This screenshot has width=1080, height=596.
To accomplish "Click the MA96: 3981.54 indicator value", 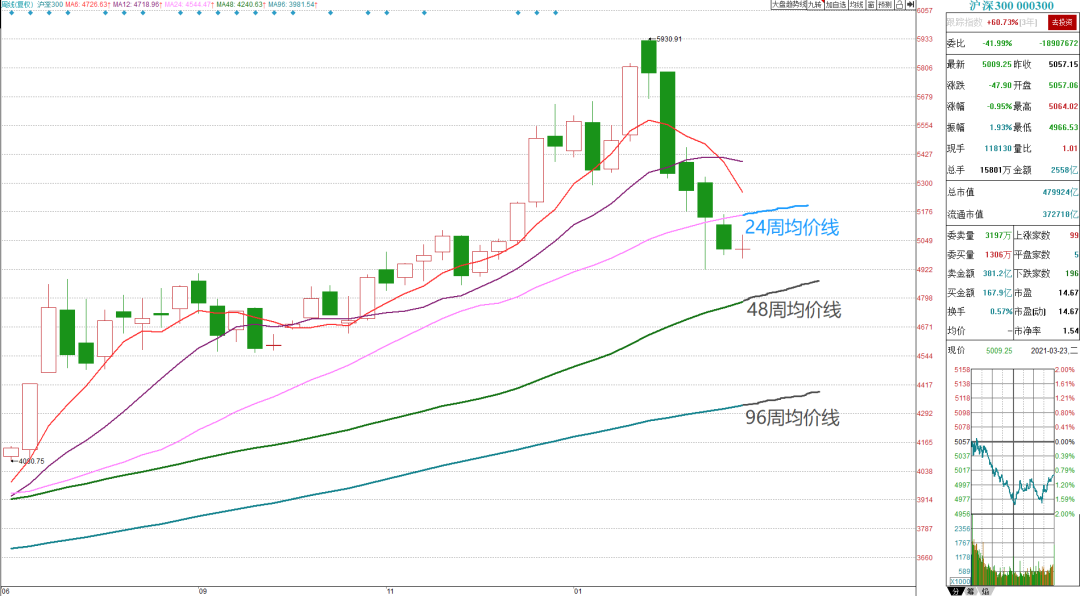I will point(291,4).
